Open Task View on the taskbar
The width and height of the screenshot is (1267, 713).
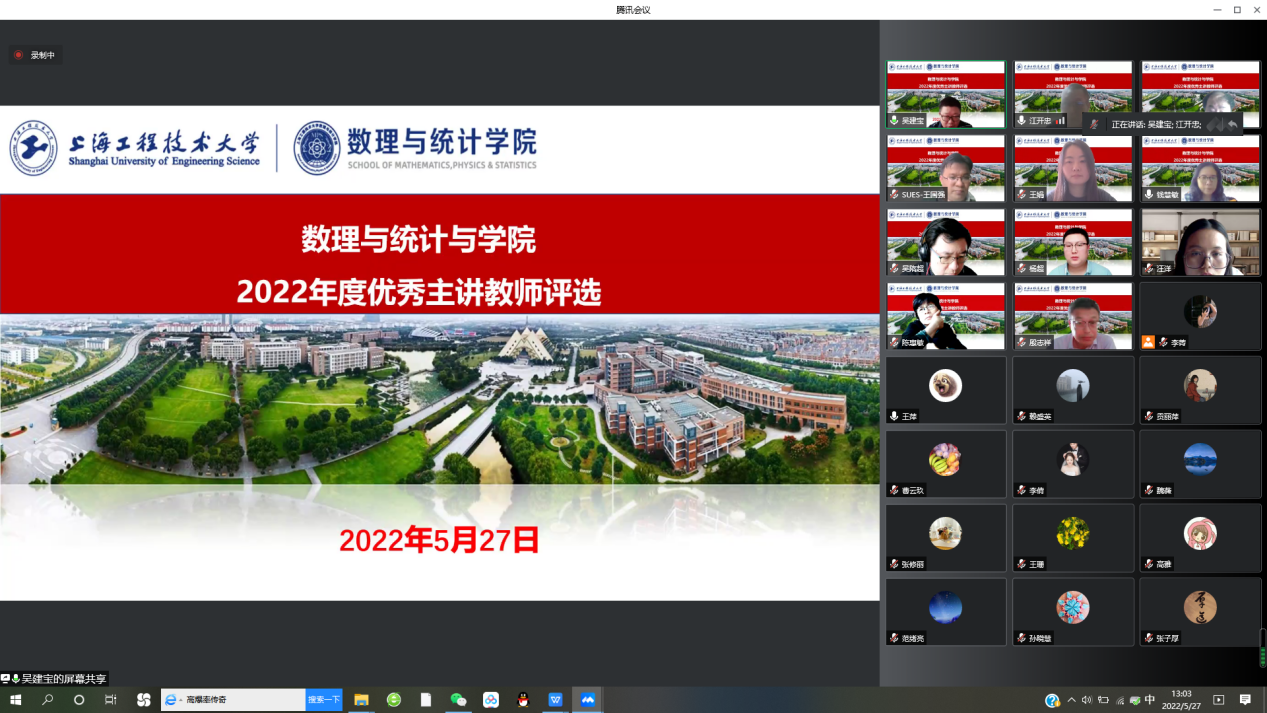tap(111, 700)
